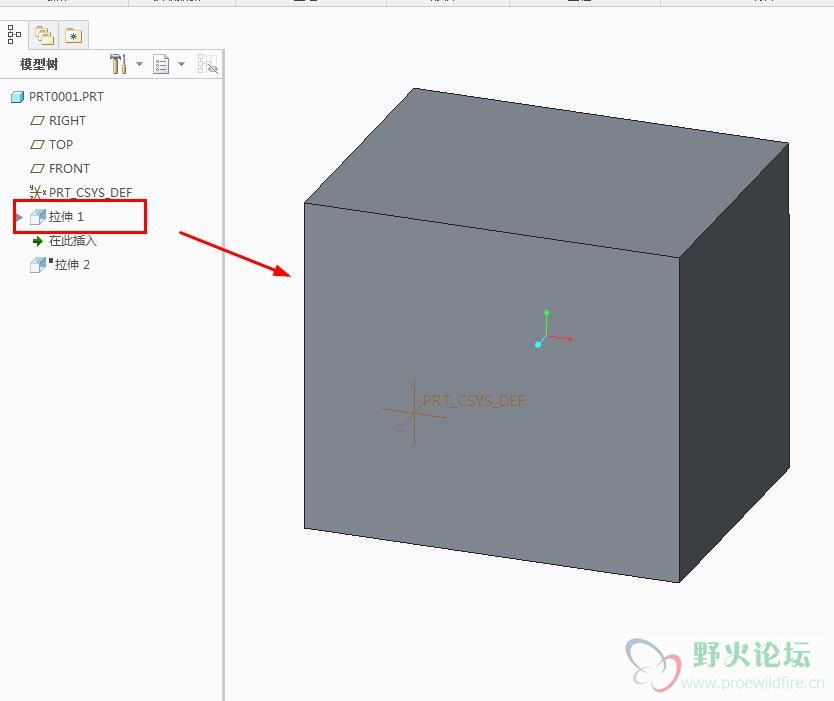
Task: Switch to the Folder Browser tab
Action: [44, 36]
